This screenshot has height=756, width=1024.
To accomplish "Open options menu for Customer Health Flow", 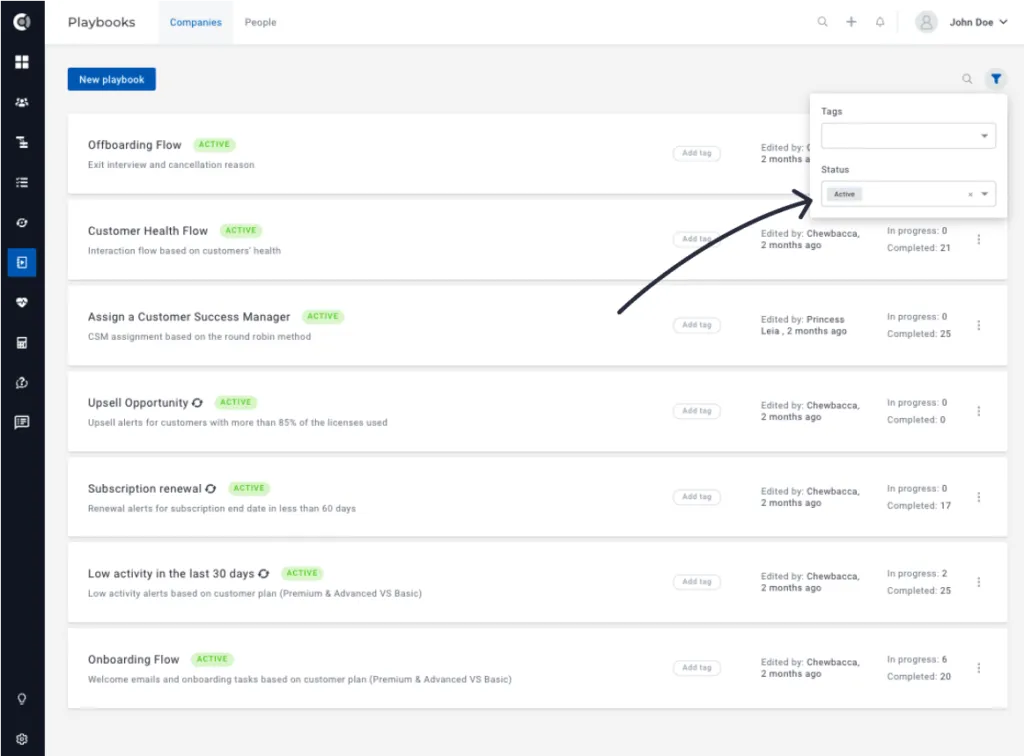I will tap(978, 240).
